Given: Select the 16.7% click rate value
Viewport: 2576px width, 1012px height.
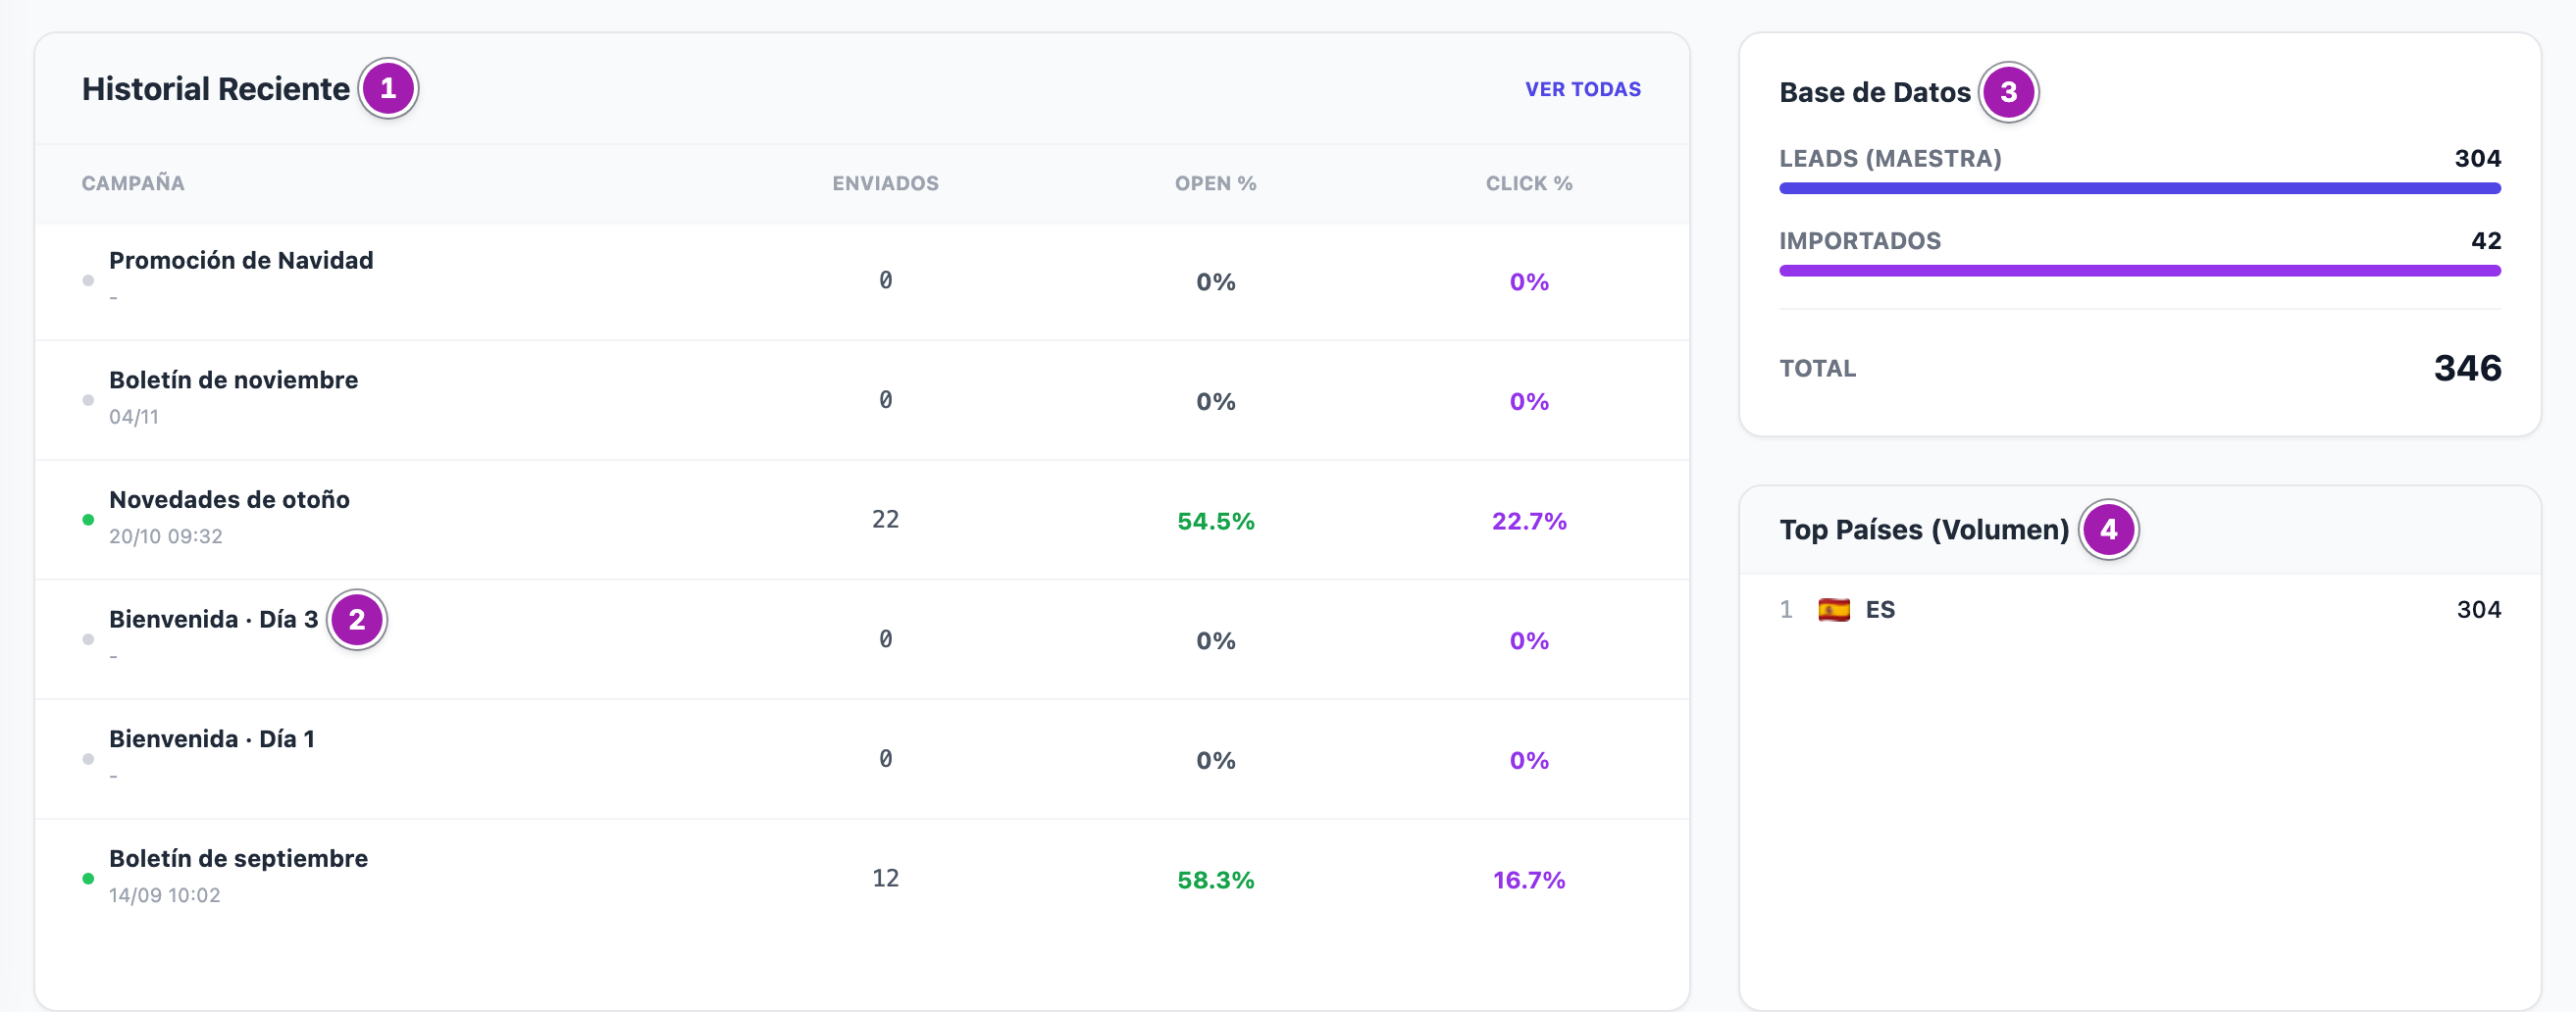Looking at the screenshot, I should coord(1528,880).
